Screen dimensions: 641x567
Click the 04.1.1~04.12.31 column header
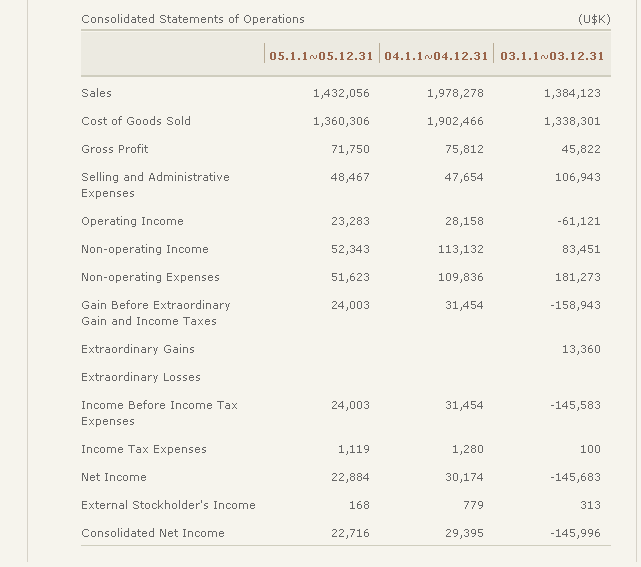(x=436, y=55)
